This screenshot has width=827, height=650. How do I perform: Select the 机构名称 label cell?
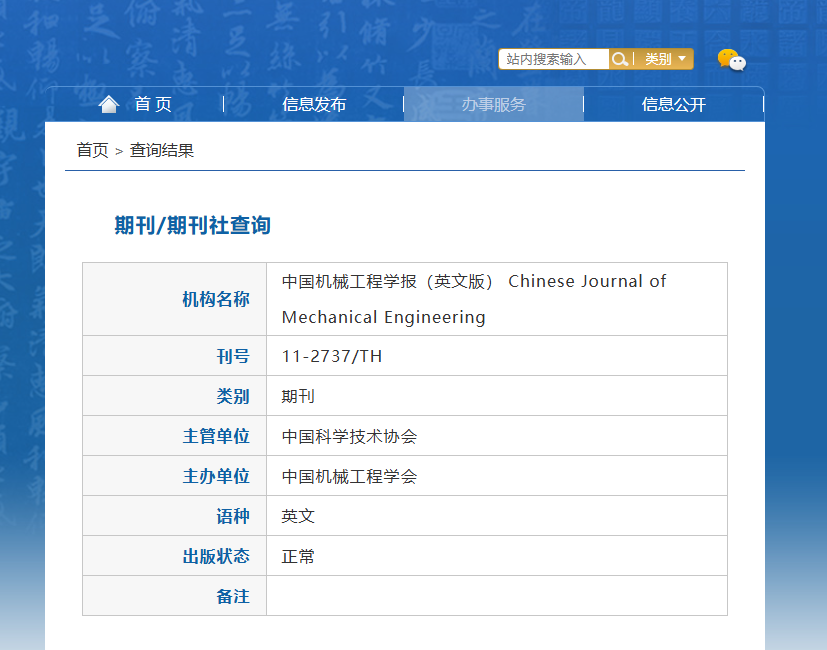(174, 299)
